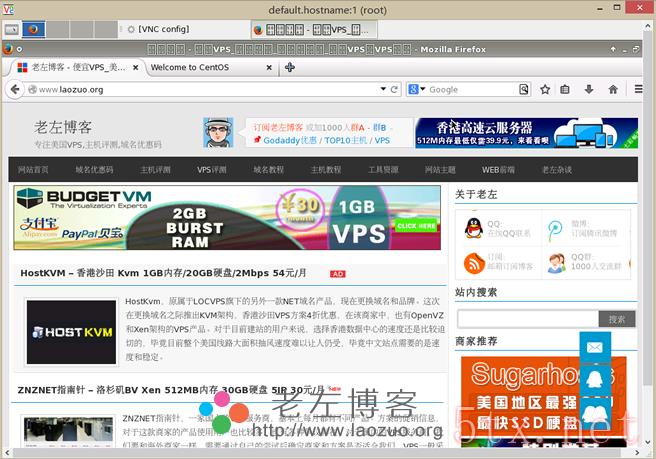The height and width of the screenshot is (459, 656).
Task: Click the 搜索 button in 站内搜索
Action: tap(617, 319)
